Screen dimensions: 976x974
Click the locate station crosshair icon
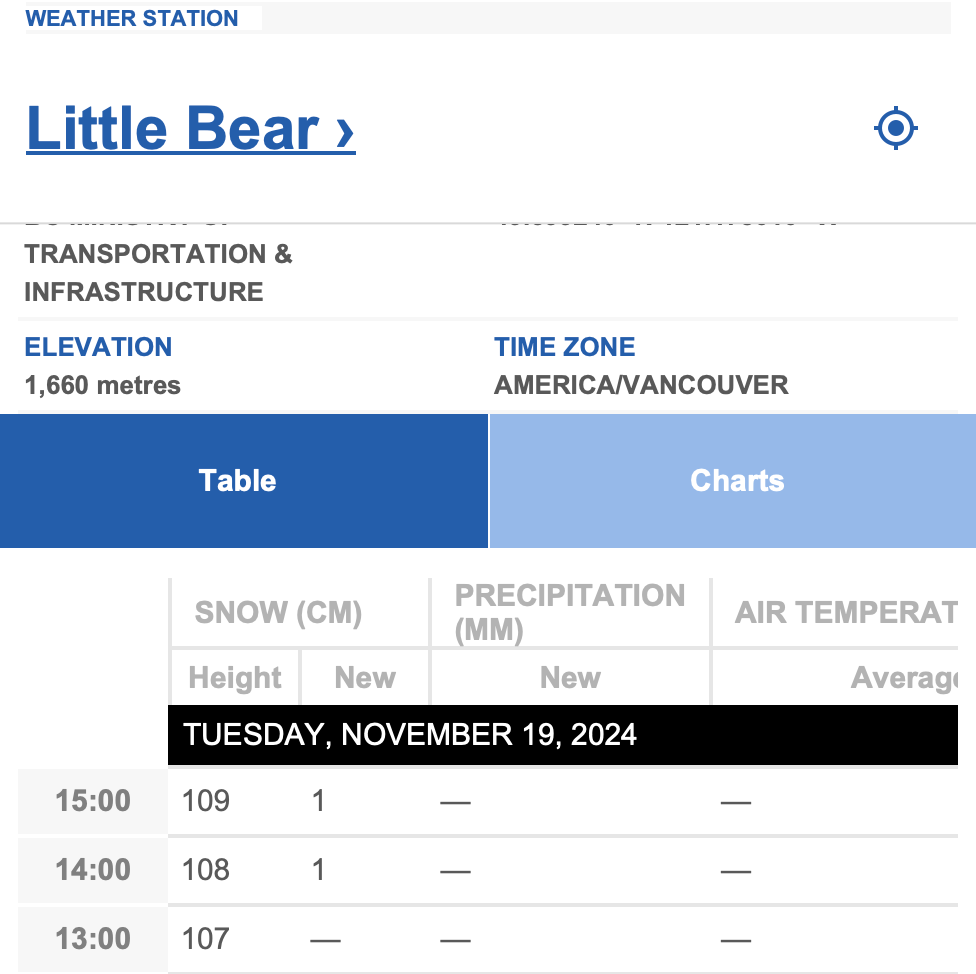point(895,128)
